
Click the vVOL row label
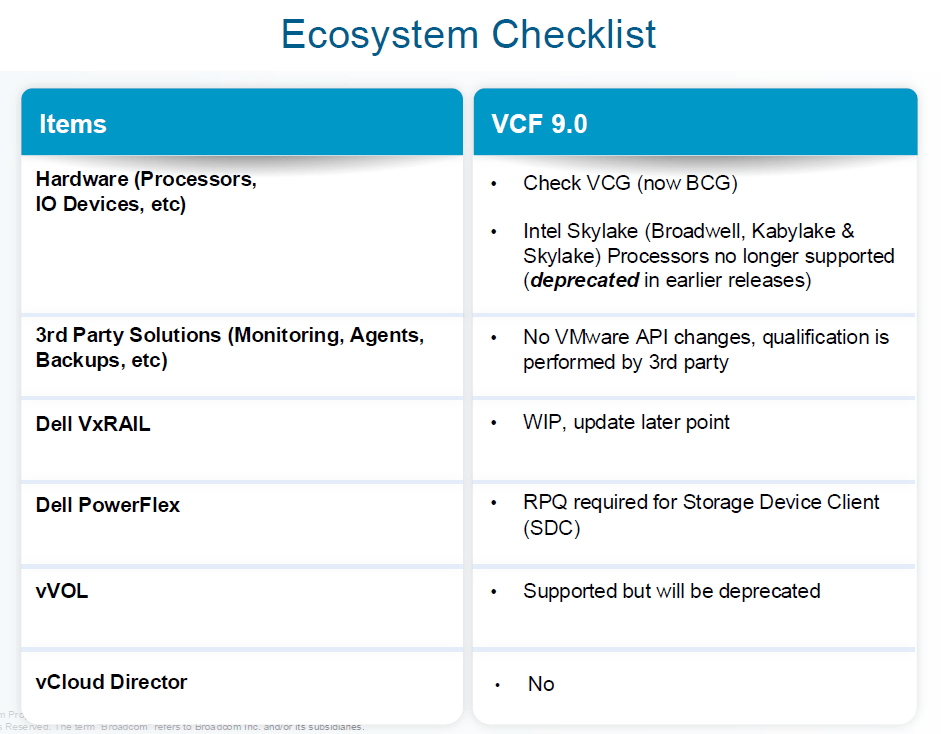click(62, 591)
